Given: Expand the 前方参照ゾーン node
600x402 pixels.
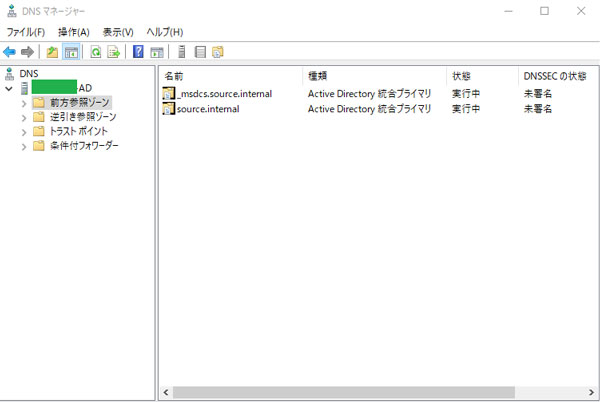Looking at the screenshot, I should pyautogui.click(x=24, y=103).
